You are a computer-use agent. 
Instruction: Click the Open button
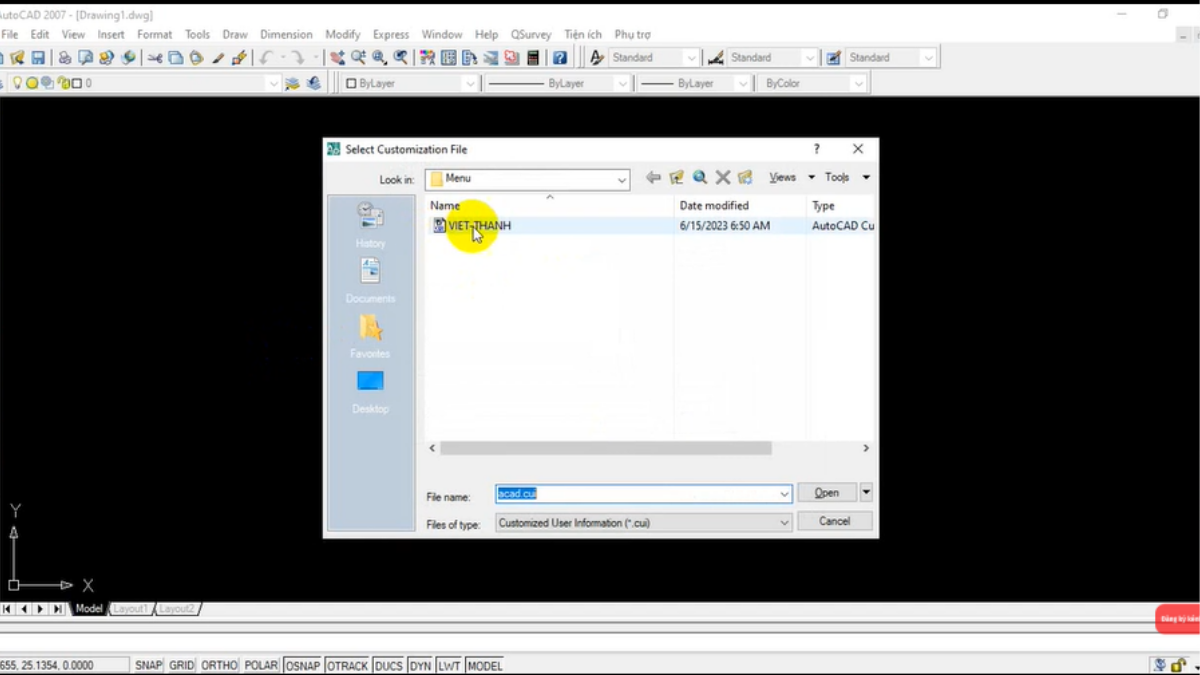[826, 493]
